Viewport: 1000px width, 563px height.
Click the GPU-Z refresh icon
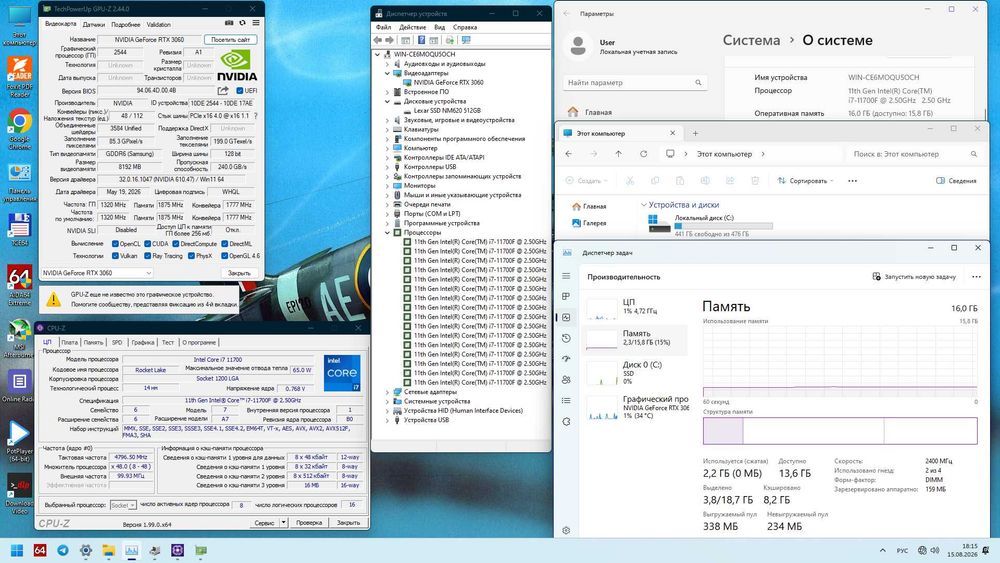pyautogui.click(x=242, y=23)
